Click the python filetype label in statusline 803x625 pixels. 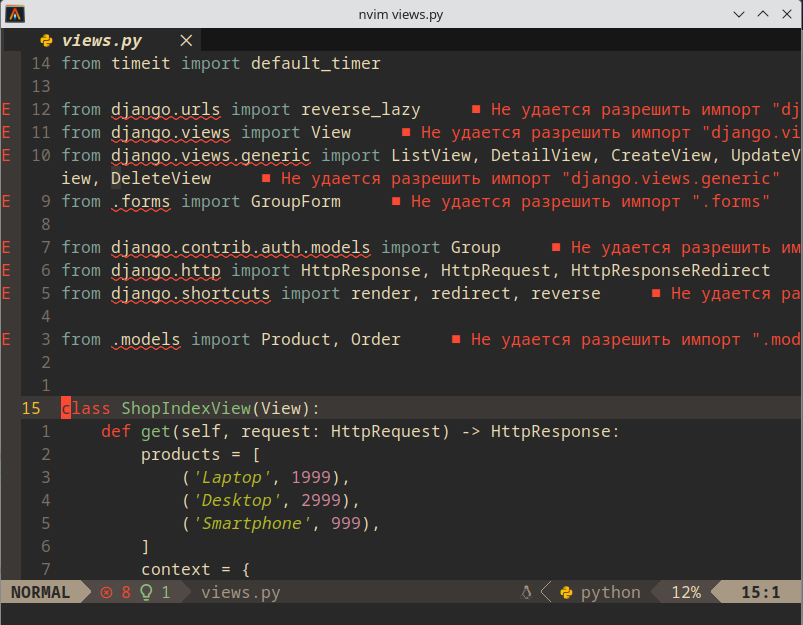point(610,593)
